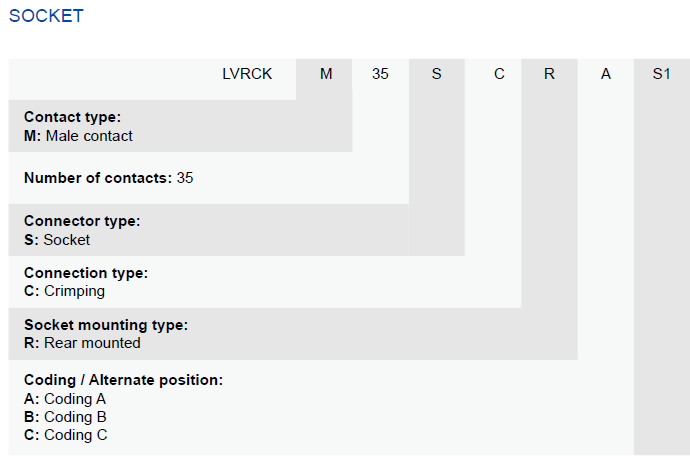Select the S code cell in header

coord(437,74)
